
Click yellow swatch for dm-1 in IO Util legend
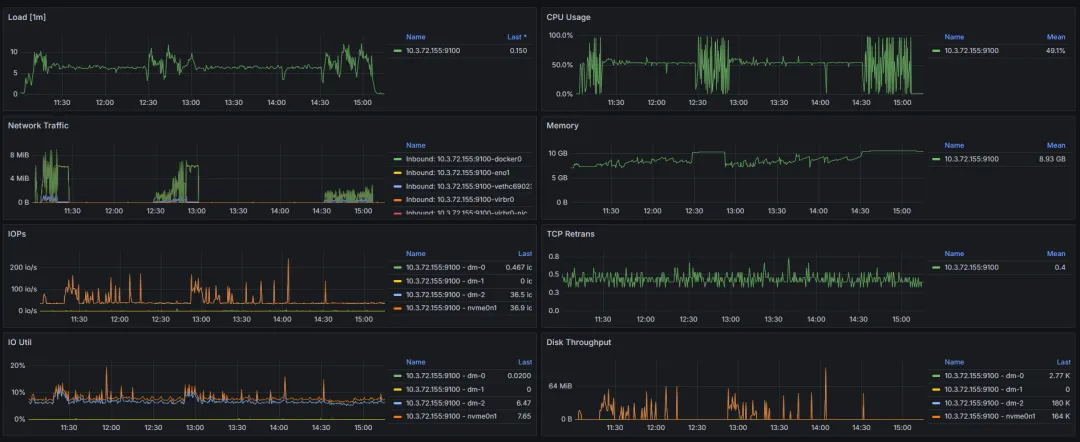397,389
